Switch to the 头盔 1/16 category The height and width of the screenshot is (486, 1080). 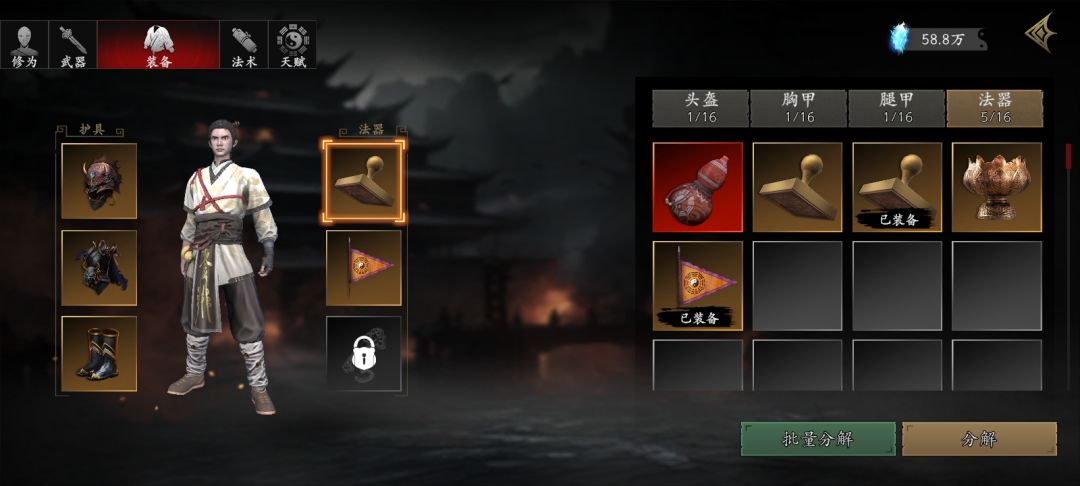click(x=700, y=108)
